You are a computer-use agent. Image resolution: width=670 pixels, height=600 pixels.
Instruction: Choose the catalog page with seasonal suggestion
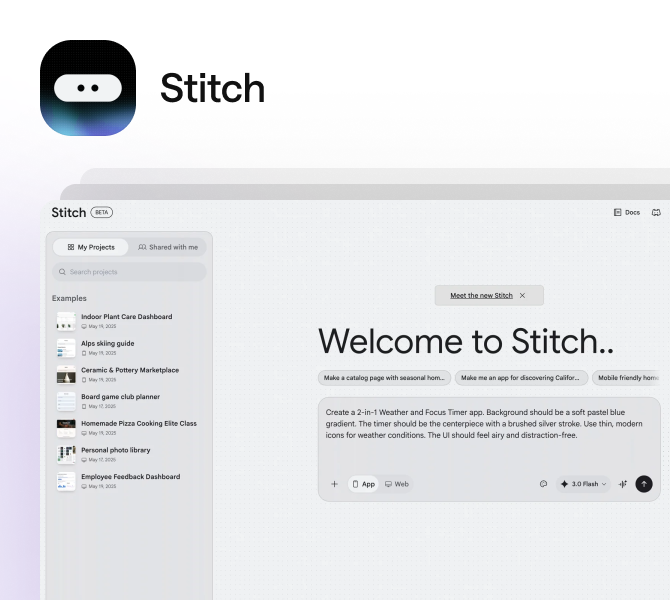[x=384, y=378]
